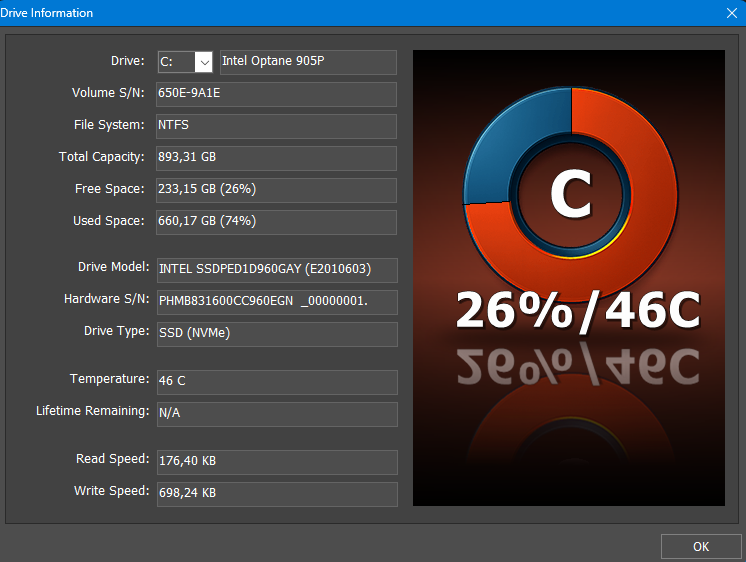Open the Drive letter dropdown
746x562 pixels.
pos(204,62)
